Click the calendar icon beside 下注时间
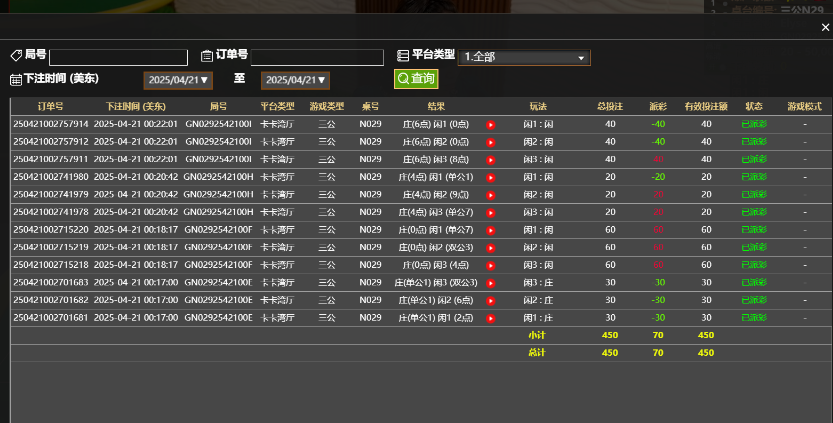Screen dimensions: 833x423 (x=16, y=79)
